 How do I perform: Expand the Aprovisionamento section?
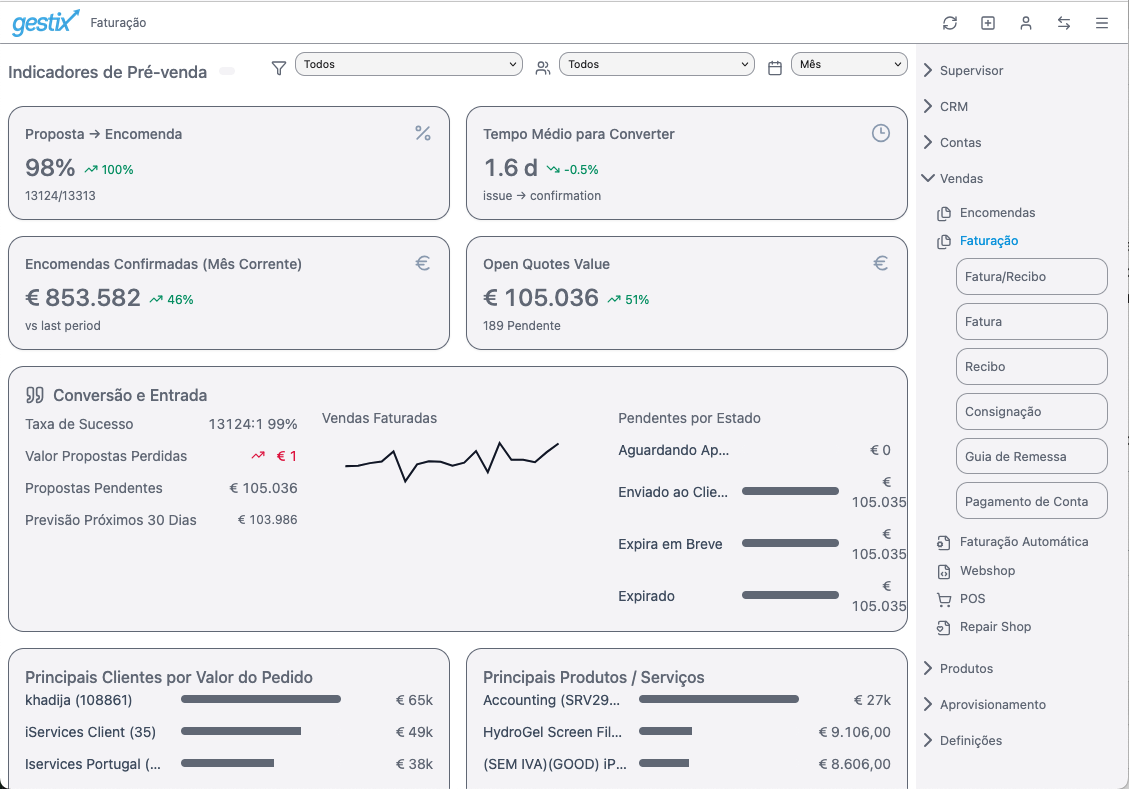coord(992,705)
